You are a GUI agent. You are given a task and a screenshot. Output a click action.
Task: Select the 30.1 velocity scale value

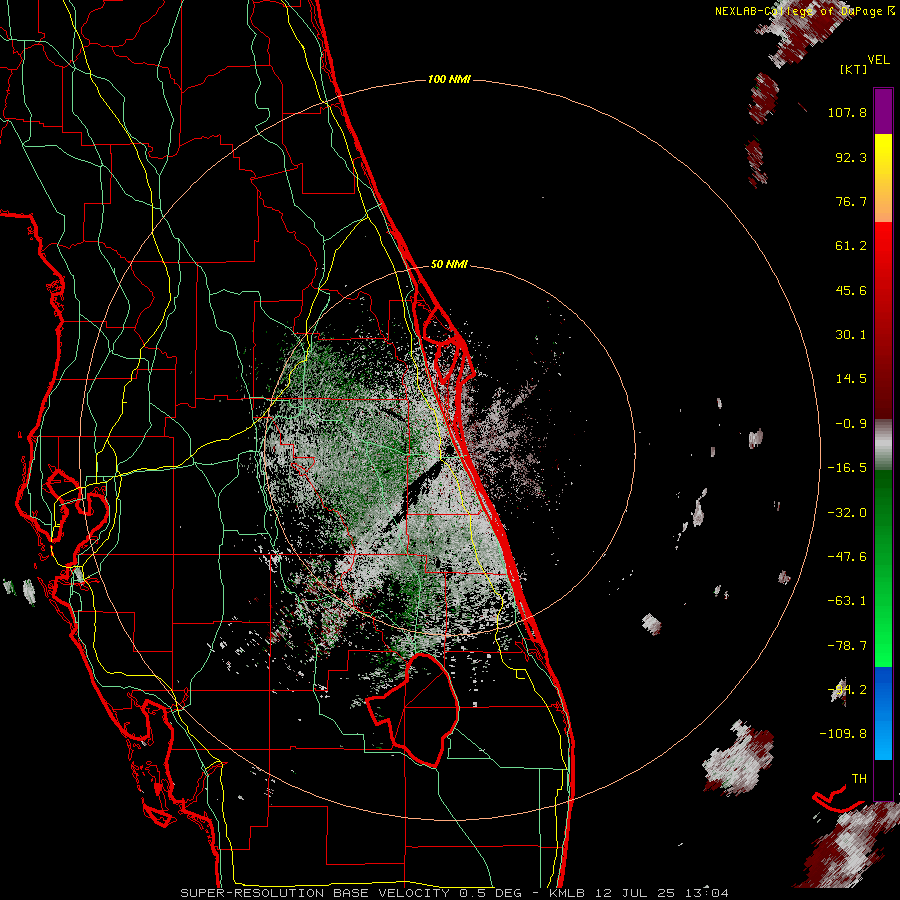851,335
